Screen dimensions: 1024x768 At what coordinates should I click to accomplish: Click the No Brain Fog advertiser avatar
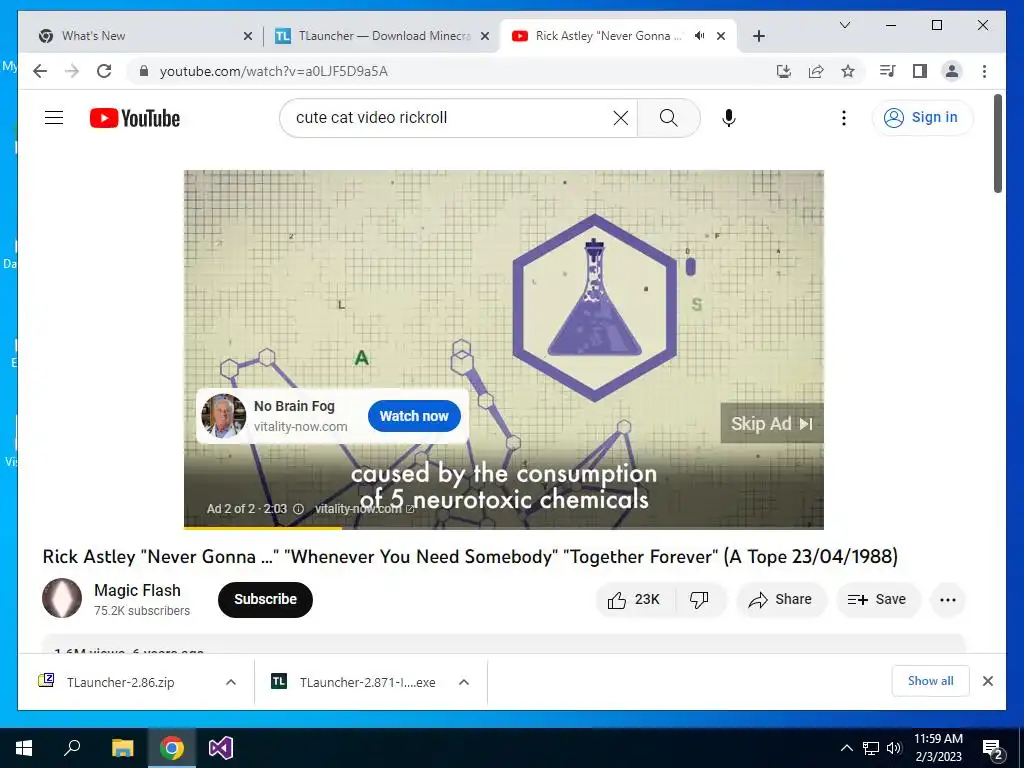click(223, 415)
